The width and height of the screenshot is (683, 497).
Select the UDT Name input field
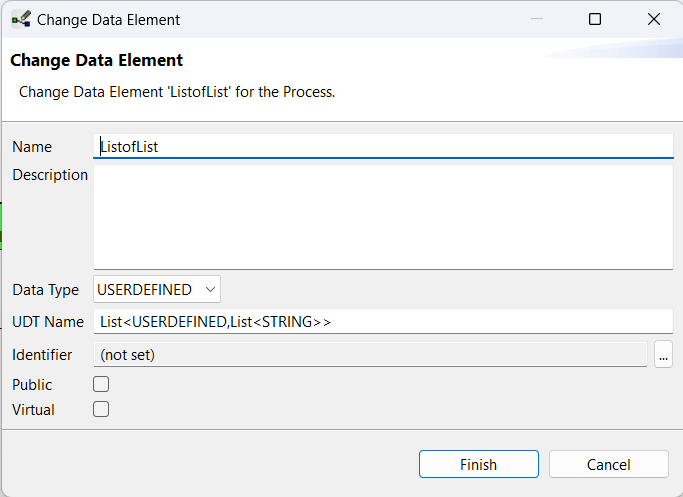coord(383,321)
